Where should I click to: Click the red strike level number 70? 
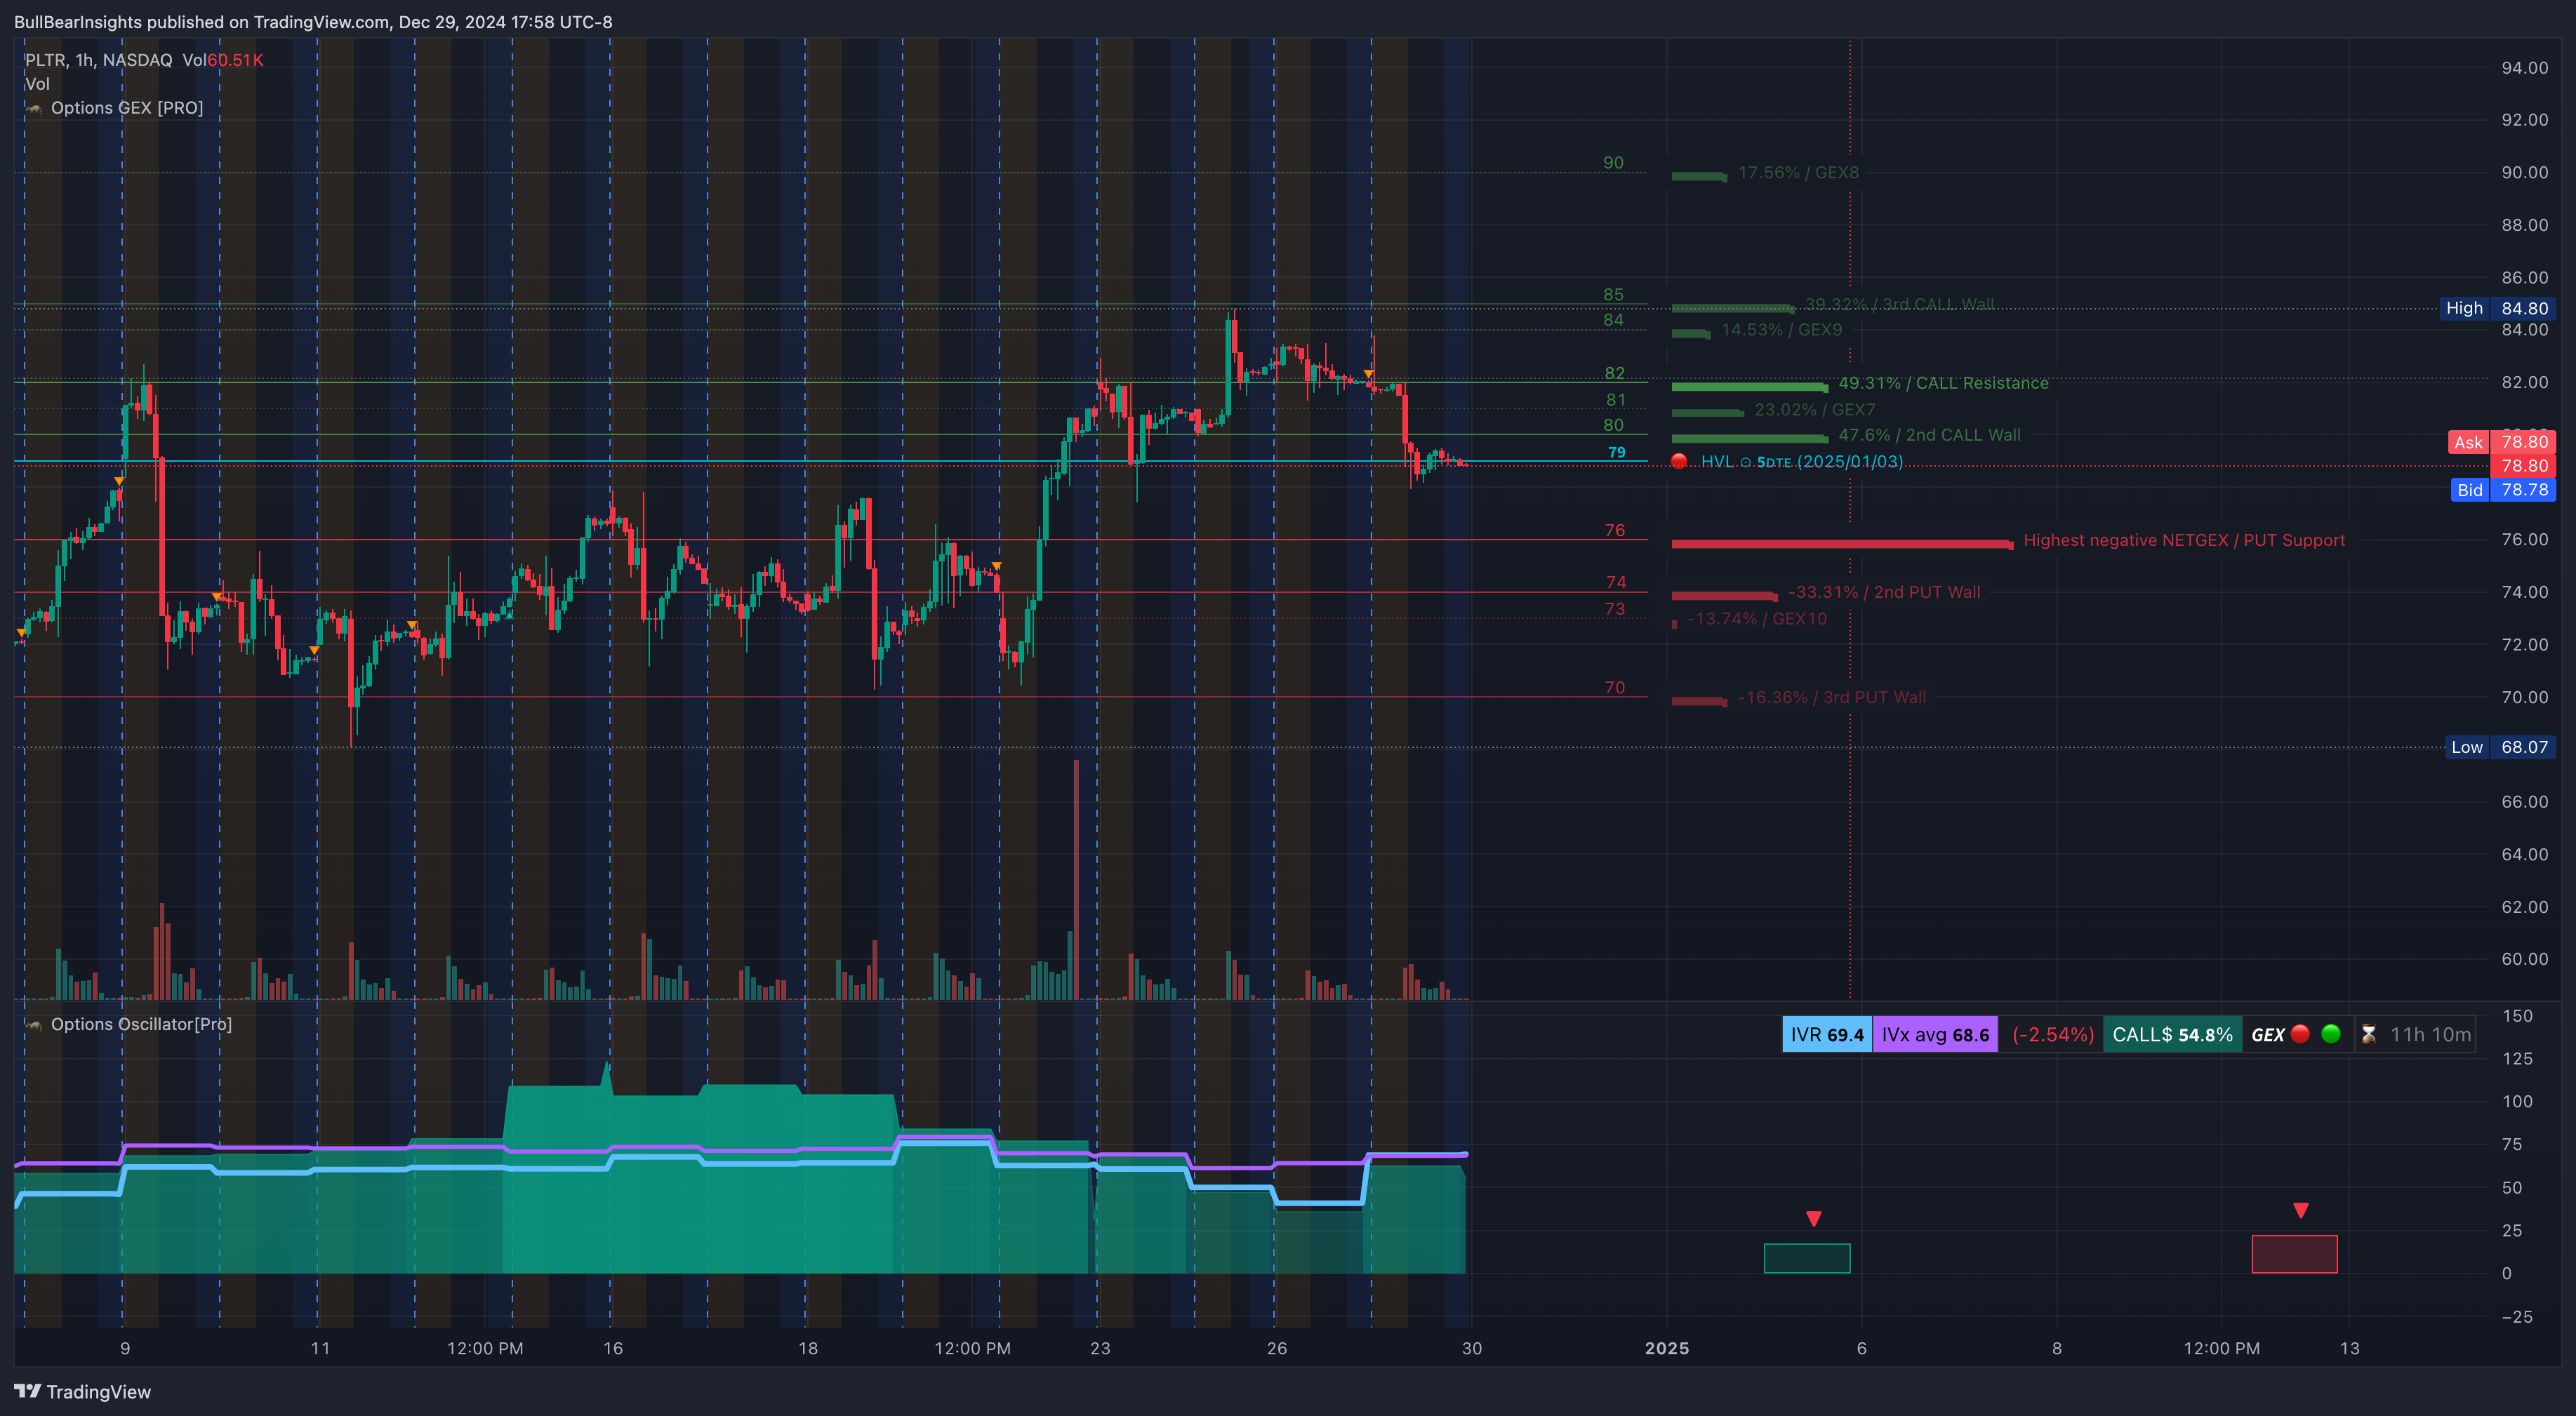tap(1615, 688)
